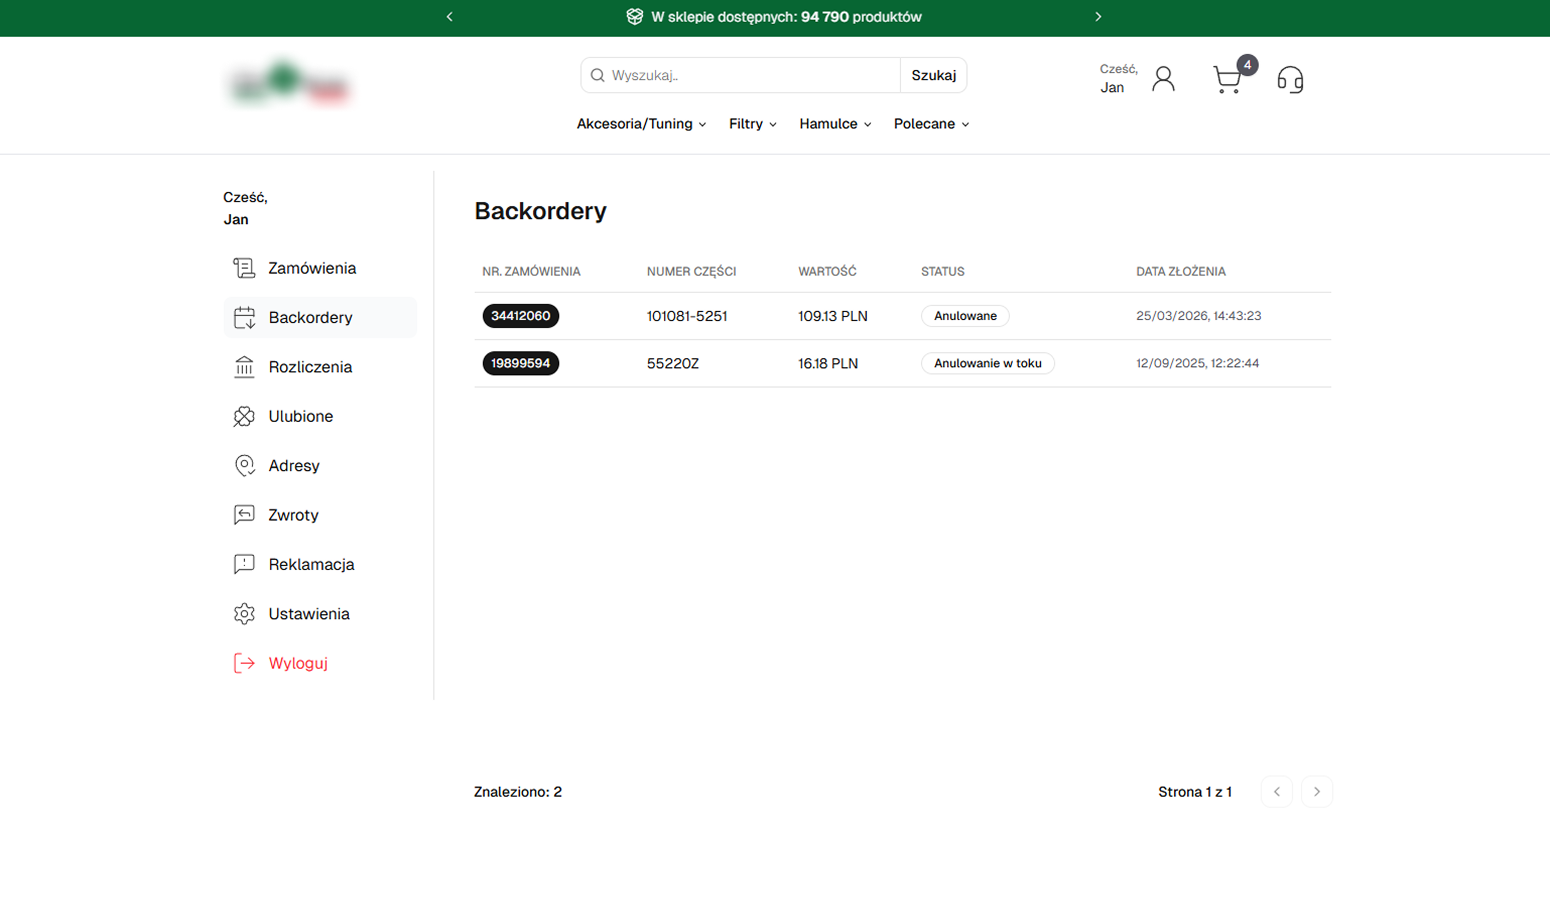Viewport: 1550px width, 901px height.
Task: Click the Wyloguj logout icon
Action: coord(244,663)
